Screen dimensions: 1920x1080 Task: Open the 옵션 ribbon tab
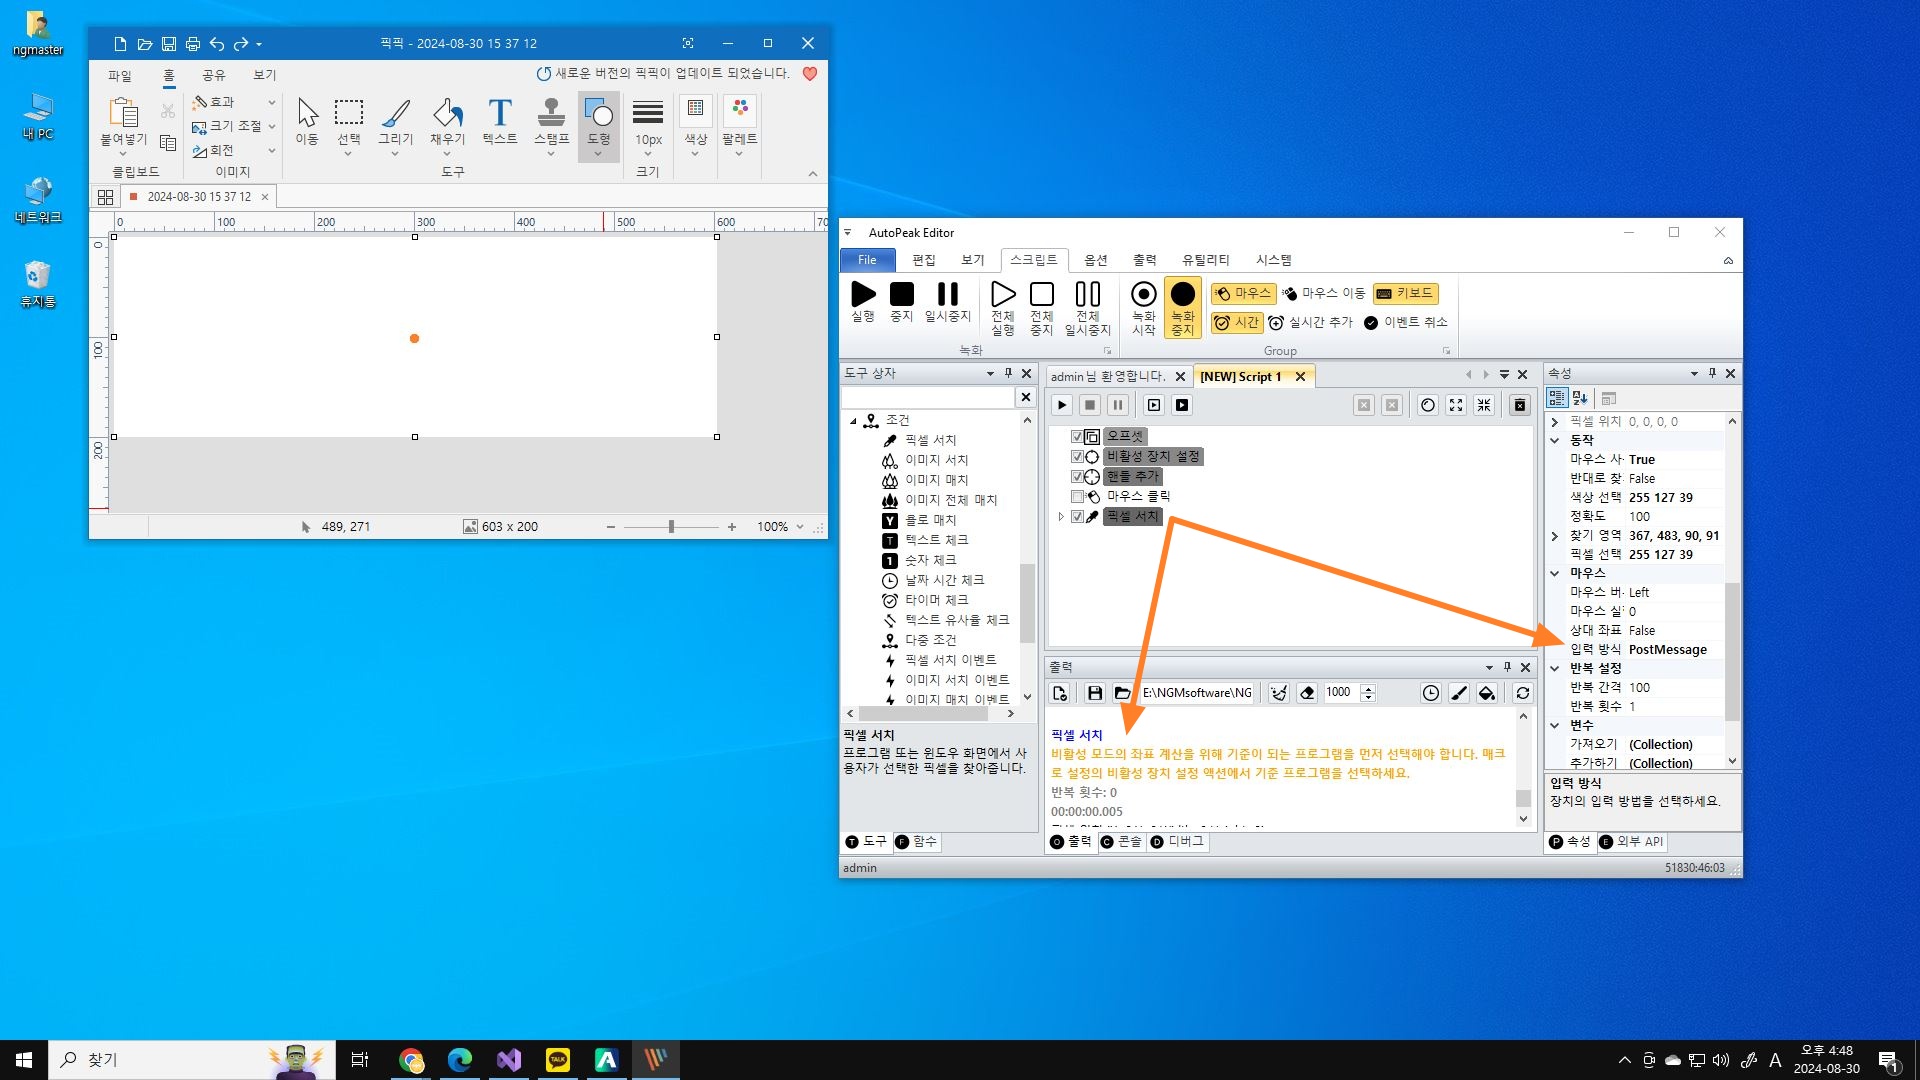(1095, 260)
